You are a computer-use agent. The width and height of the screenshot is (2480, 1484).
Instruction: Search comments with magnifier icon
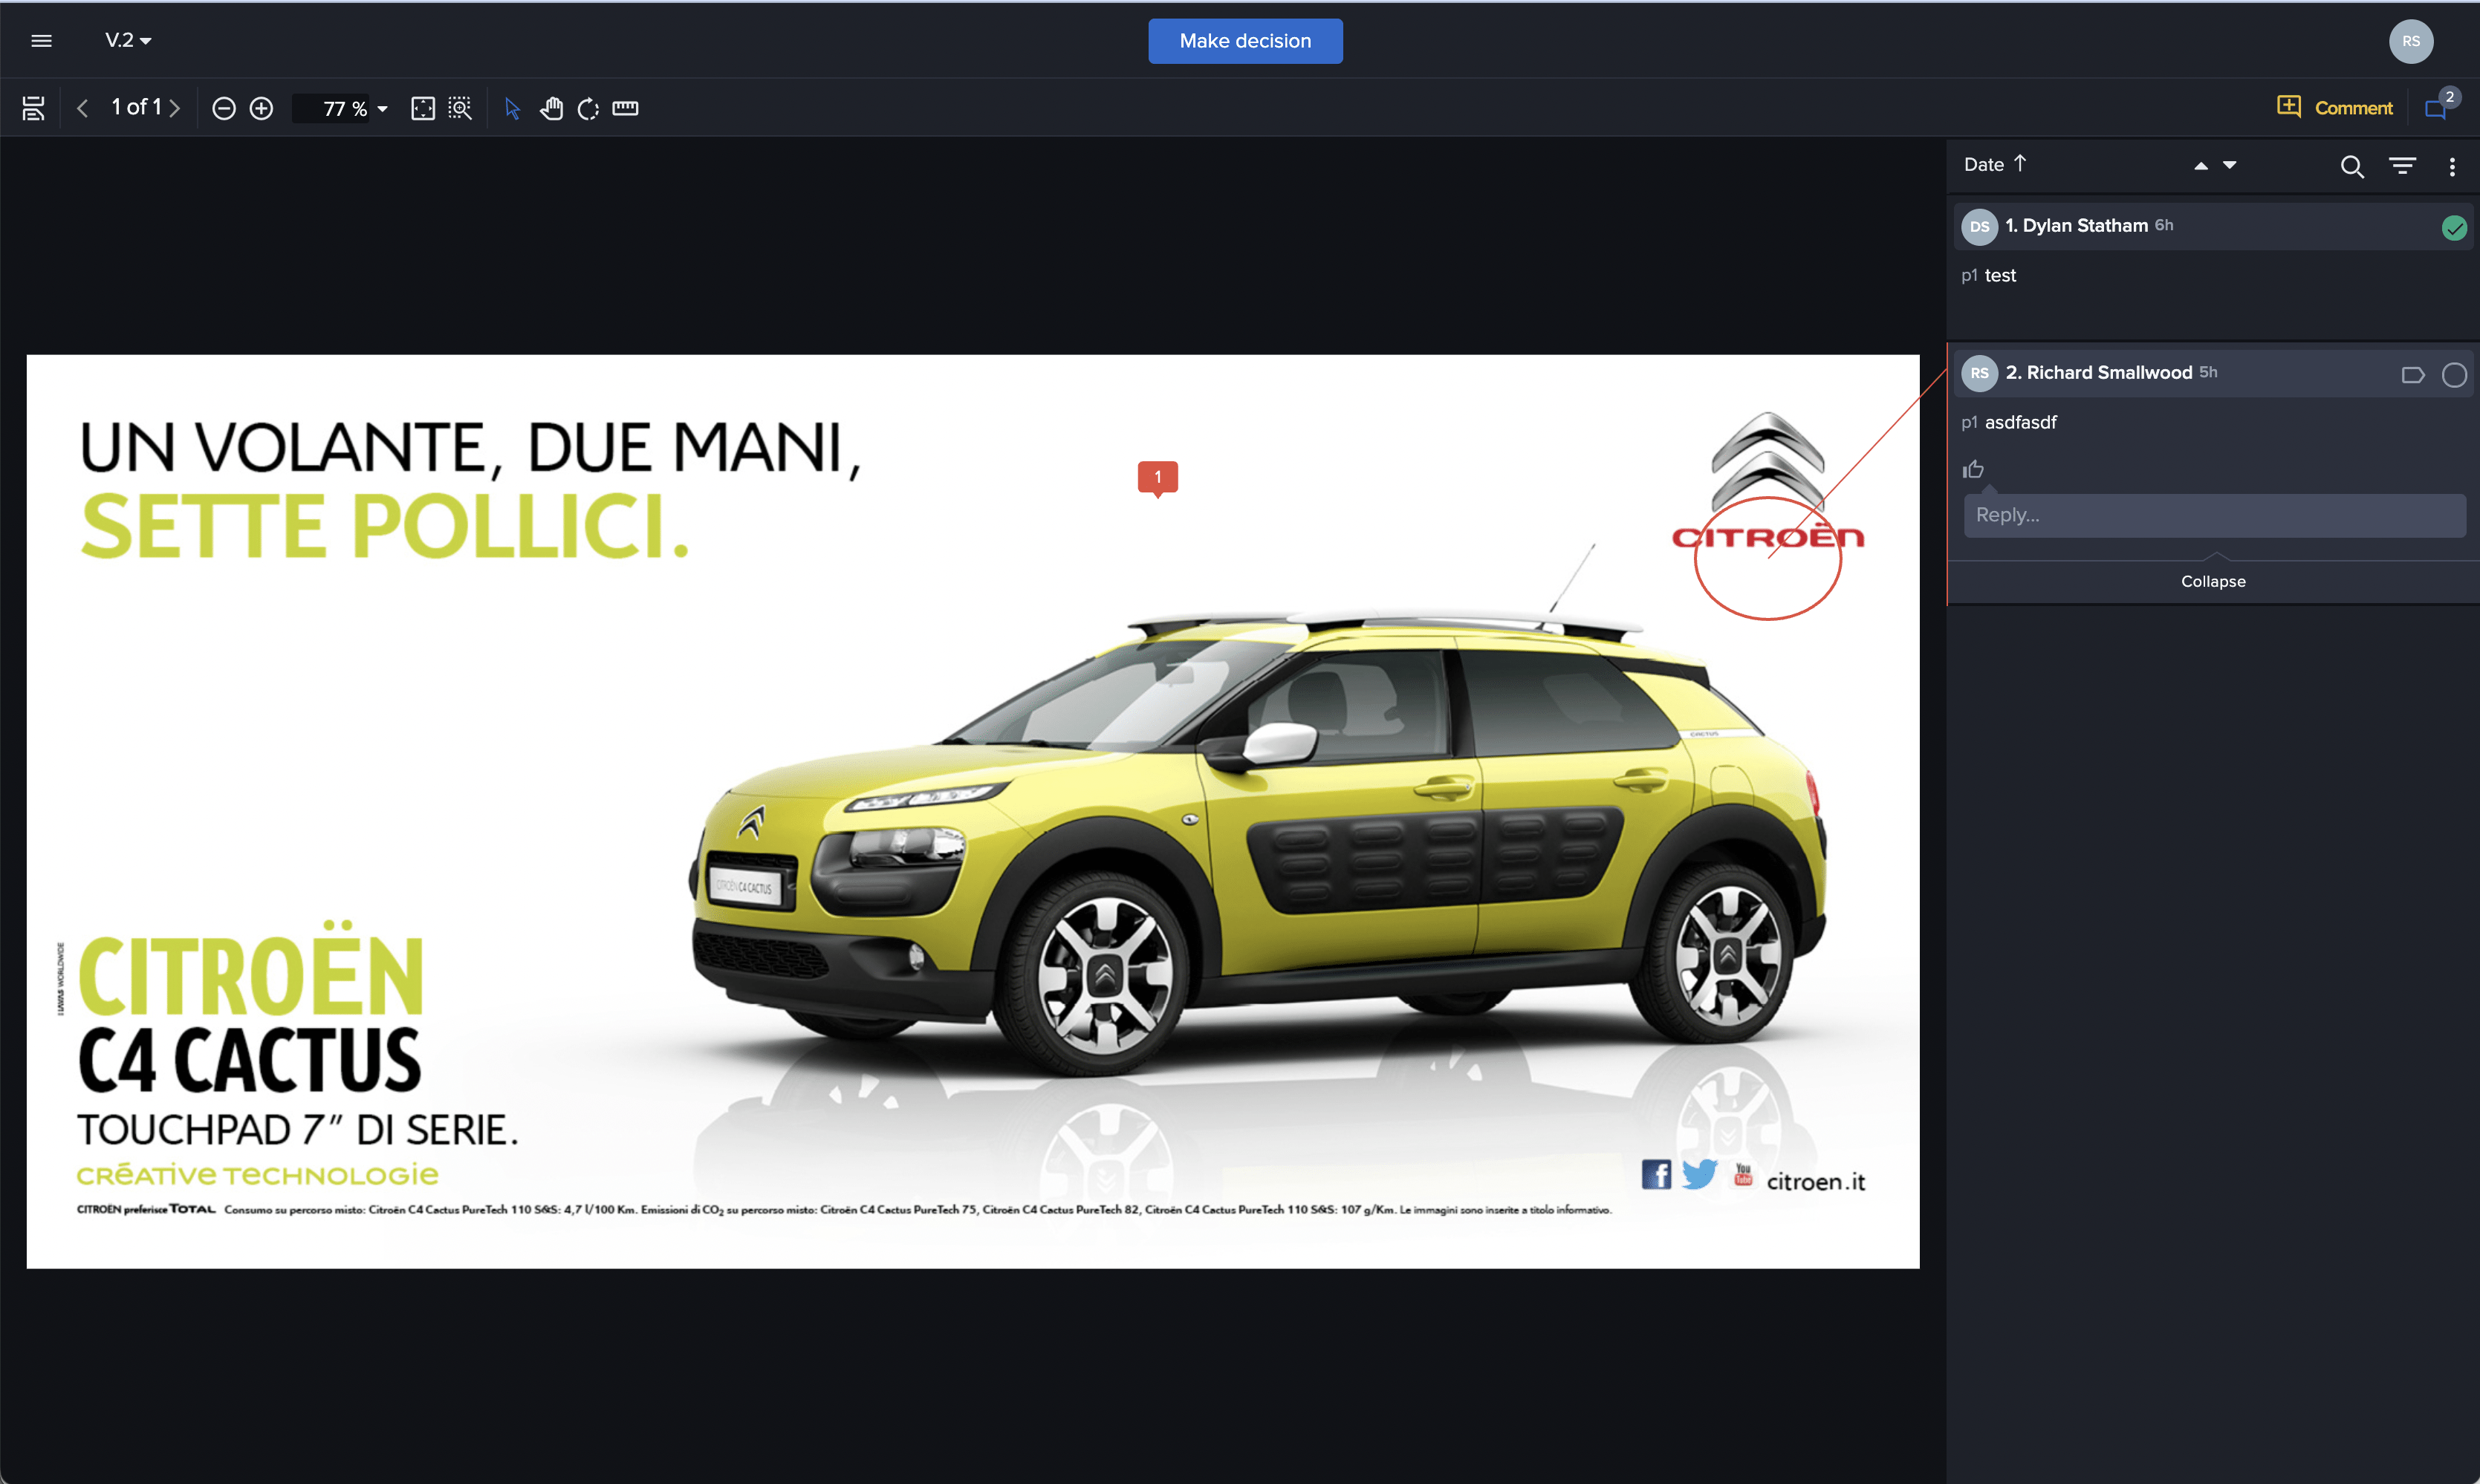coord(2352,166)
